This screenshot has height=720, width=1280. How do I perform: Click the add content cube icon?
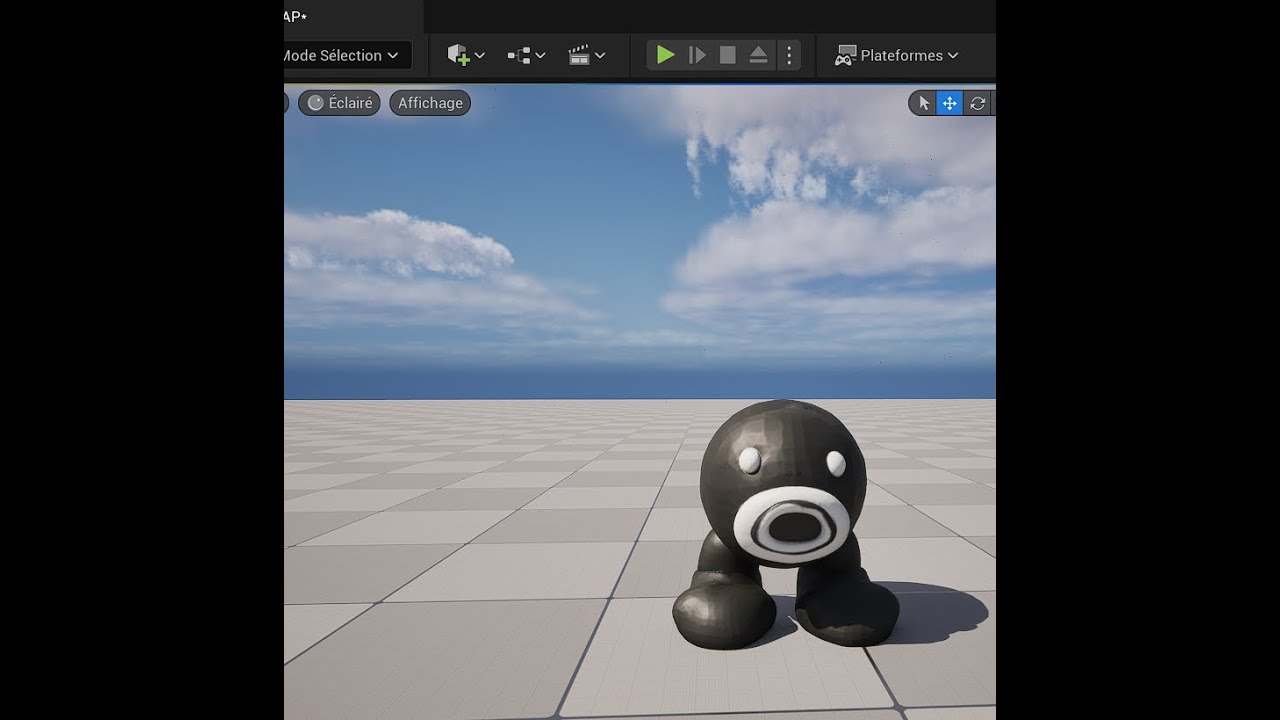coord(458,55)
